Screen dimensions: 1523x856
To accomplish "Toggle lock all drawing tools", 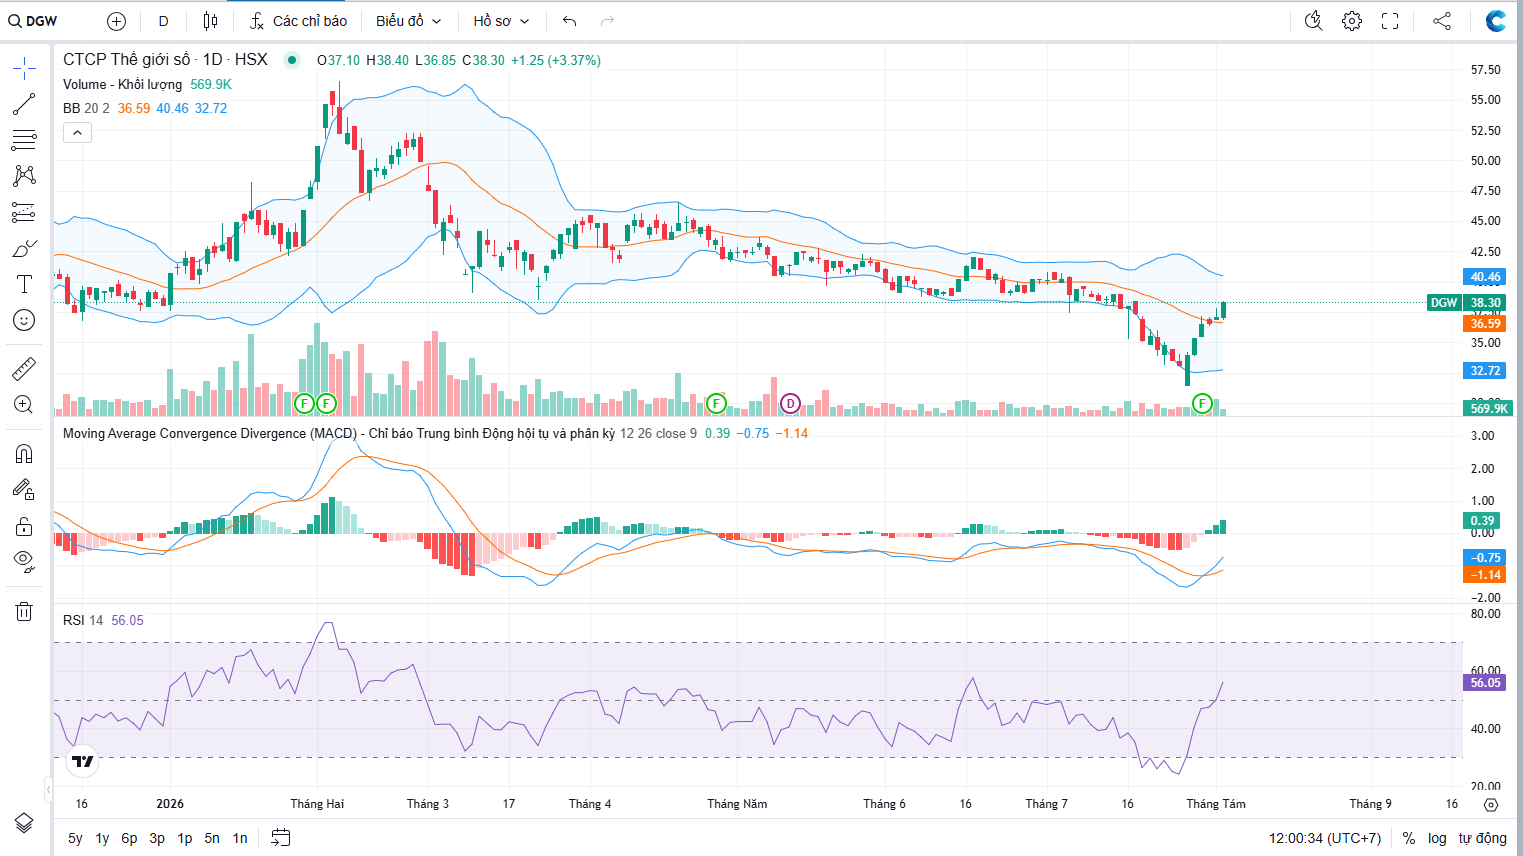I will coord(24,526).
